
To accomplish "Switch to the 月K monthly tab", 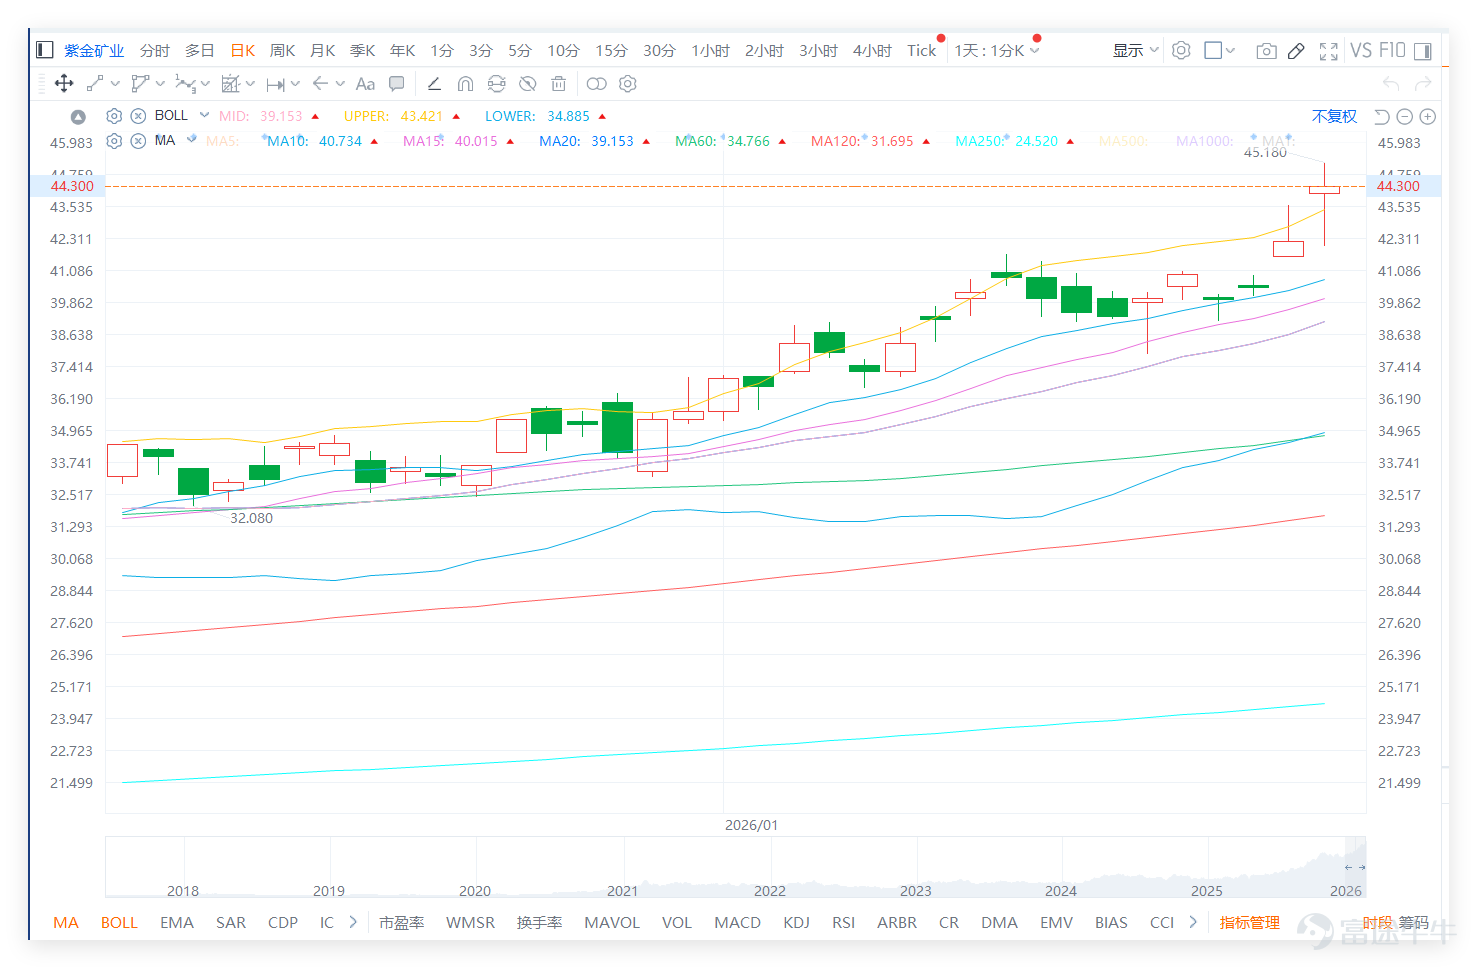I will [x=323, y=50].
